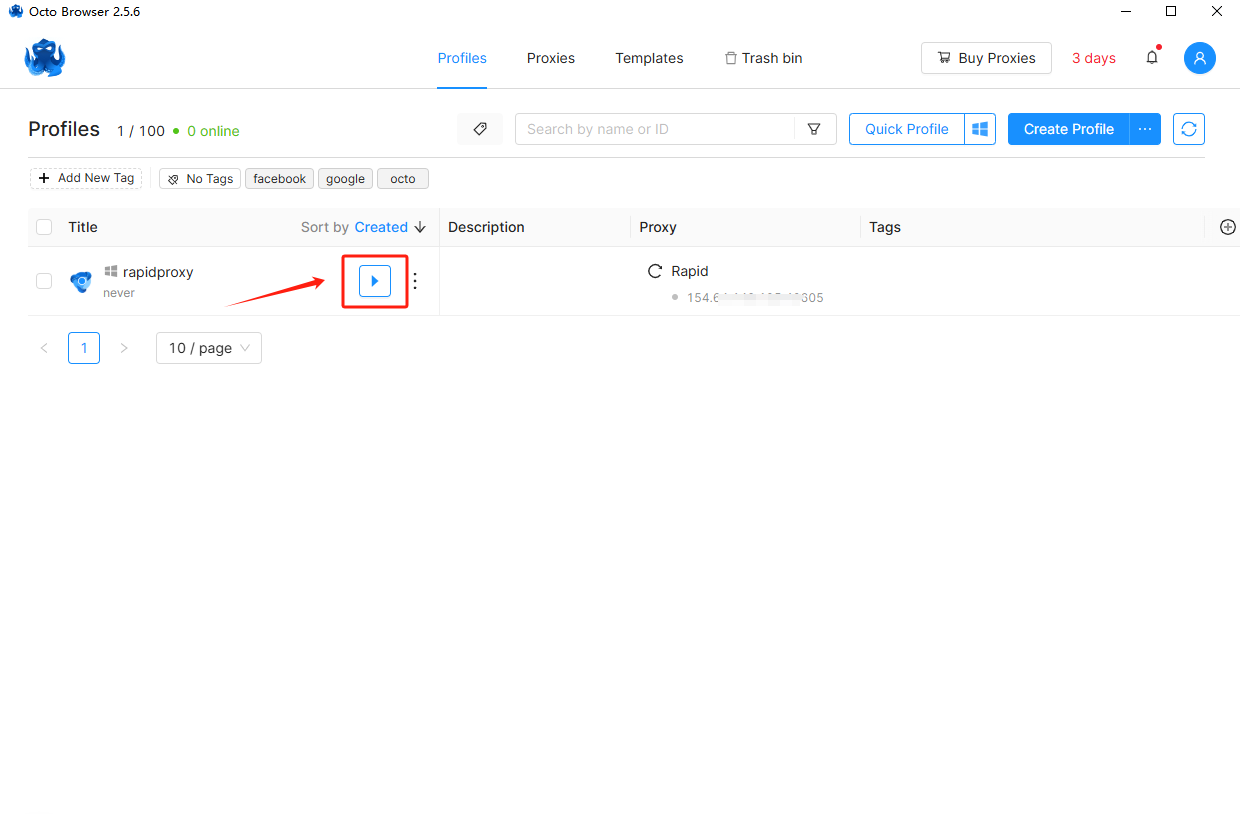Viewport: 1240px width, 814px height.
Task: Open user account avatar menu
Action: click(x=1200, y=58)
